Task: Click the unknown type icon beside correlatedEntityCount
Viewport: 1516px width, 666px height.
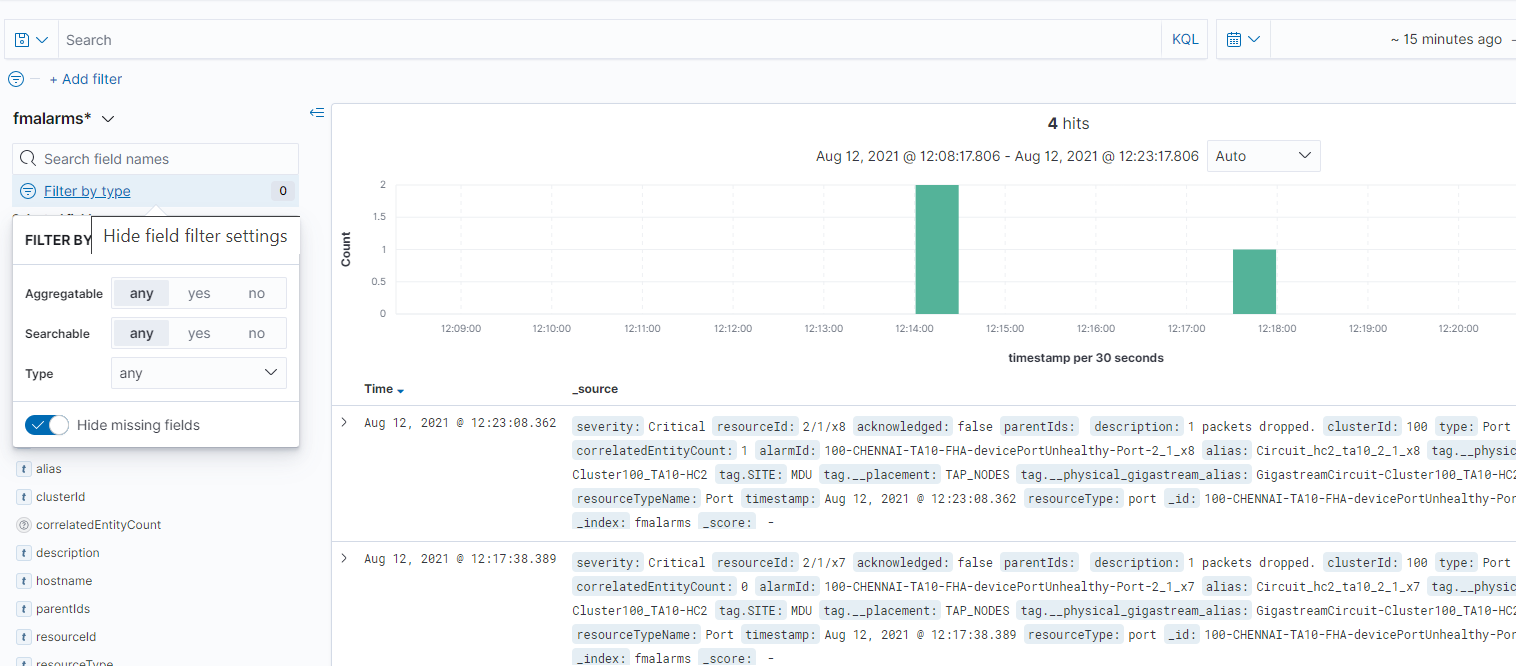Action: (x=24, y=525)
